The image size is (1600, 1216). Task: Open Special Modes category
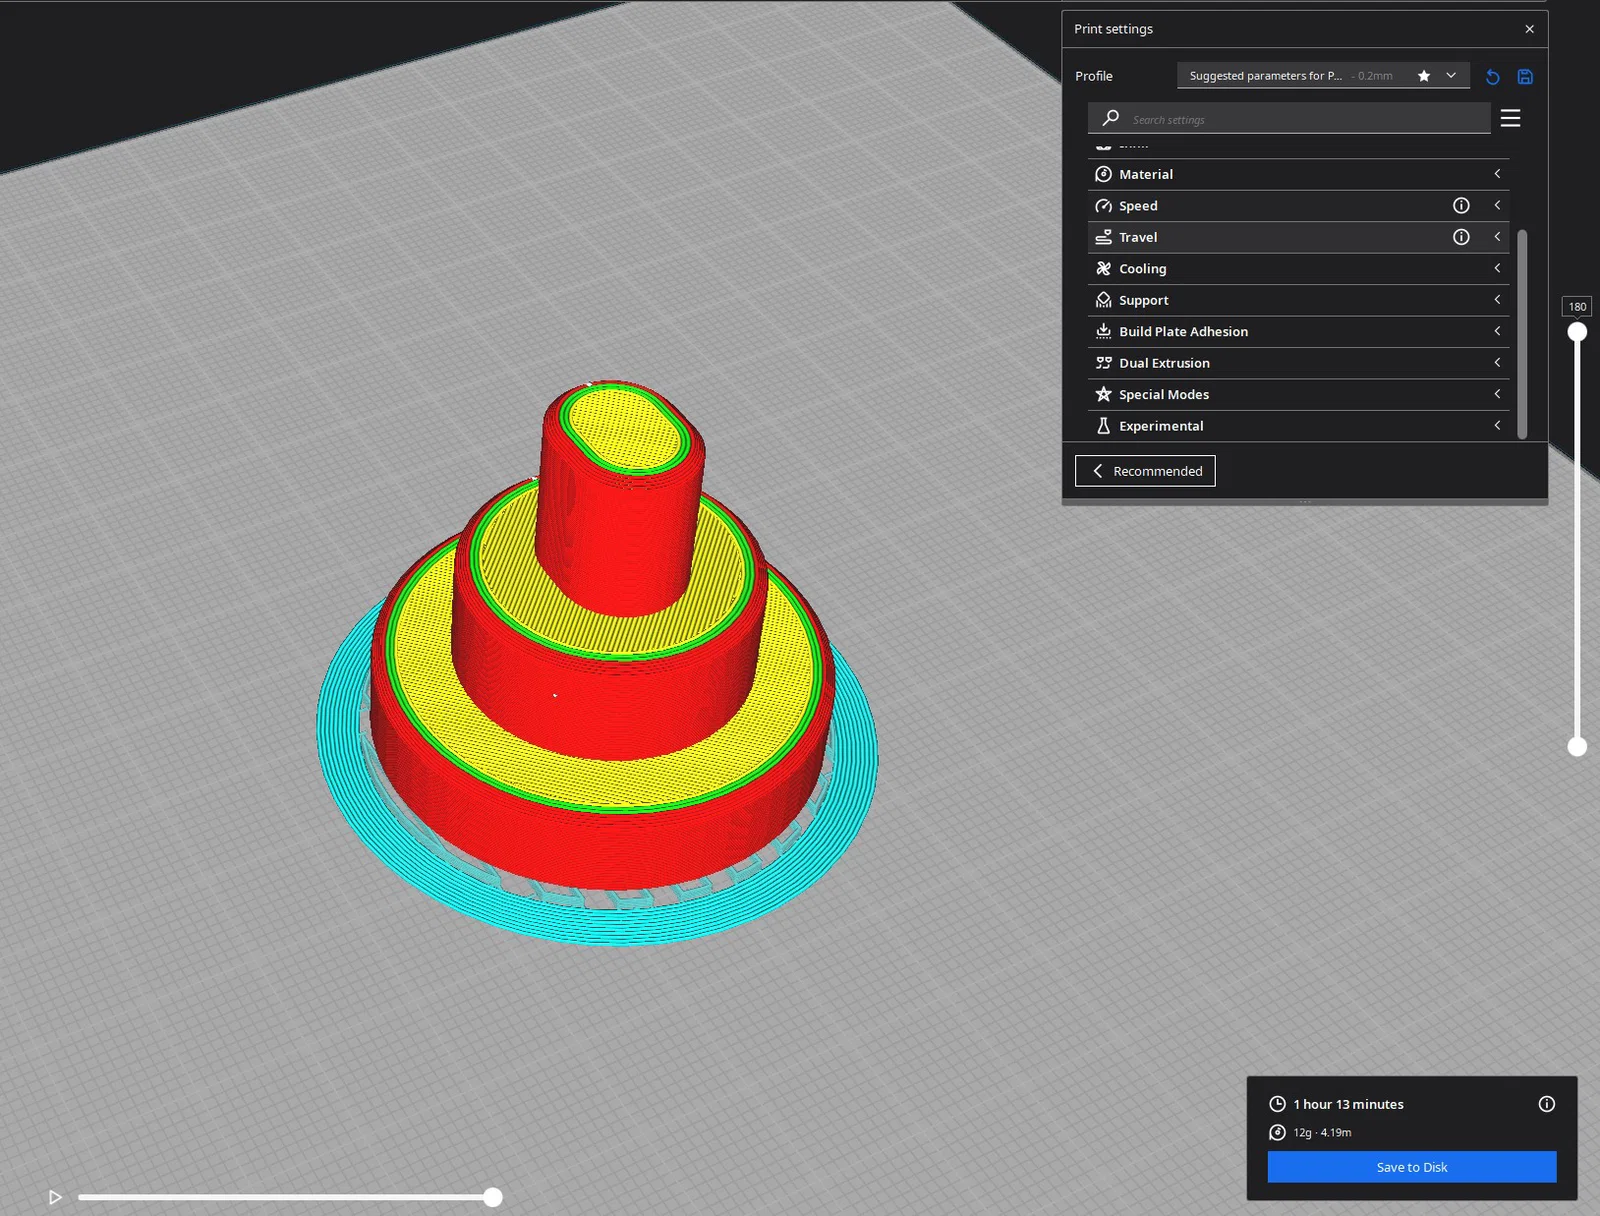[x=1298, y=395]
